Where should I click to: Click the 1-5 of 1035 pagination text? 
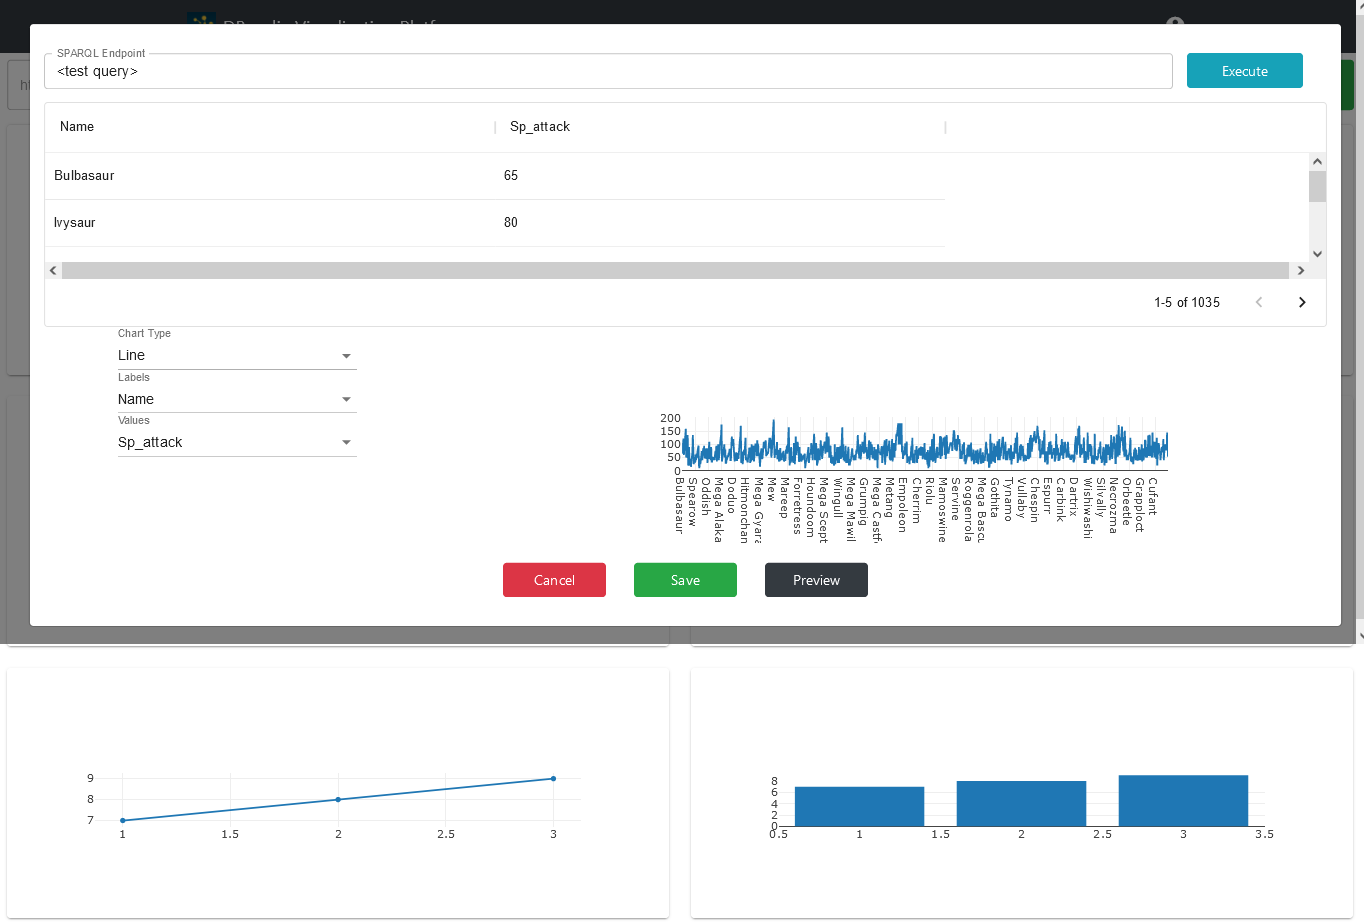point(1187,303)
